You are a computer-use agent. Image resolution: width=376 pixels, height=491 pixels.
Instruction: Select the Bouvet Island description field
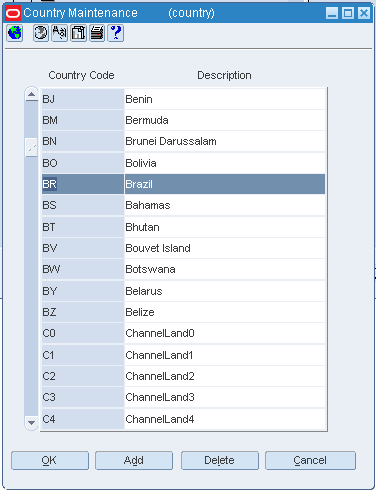click(225, 248)
